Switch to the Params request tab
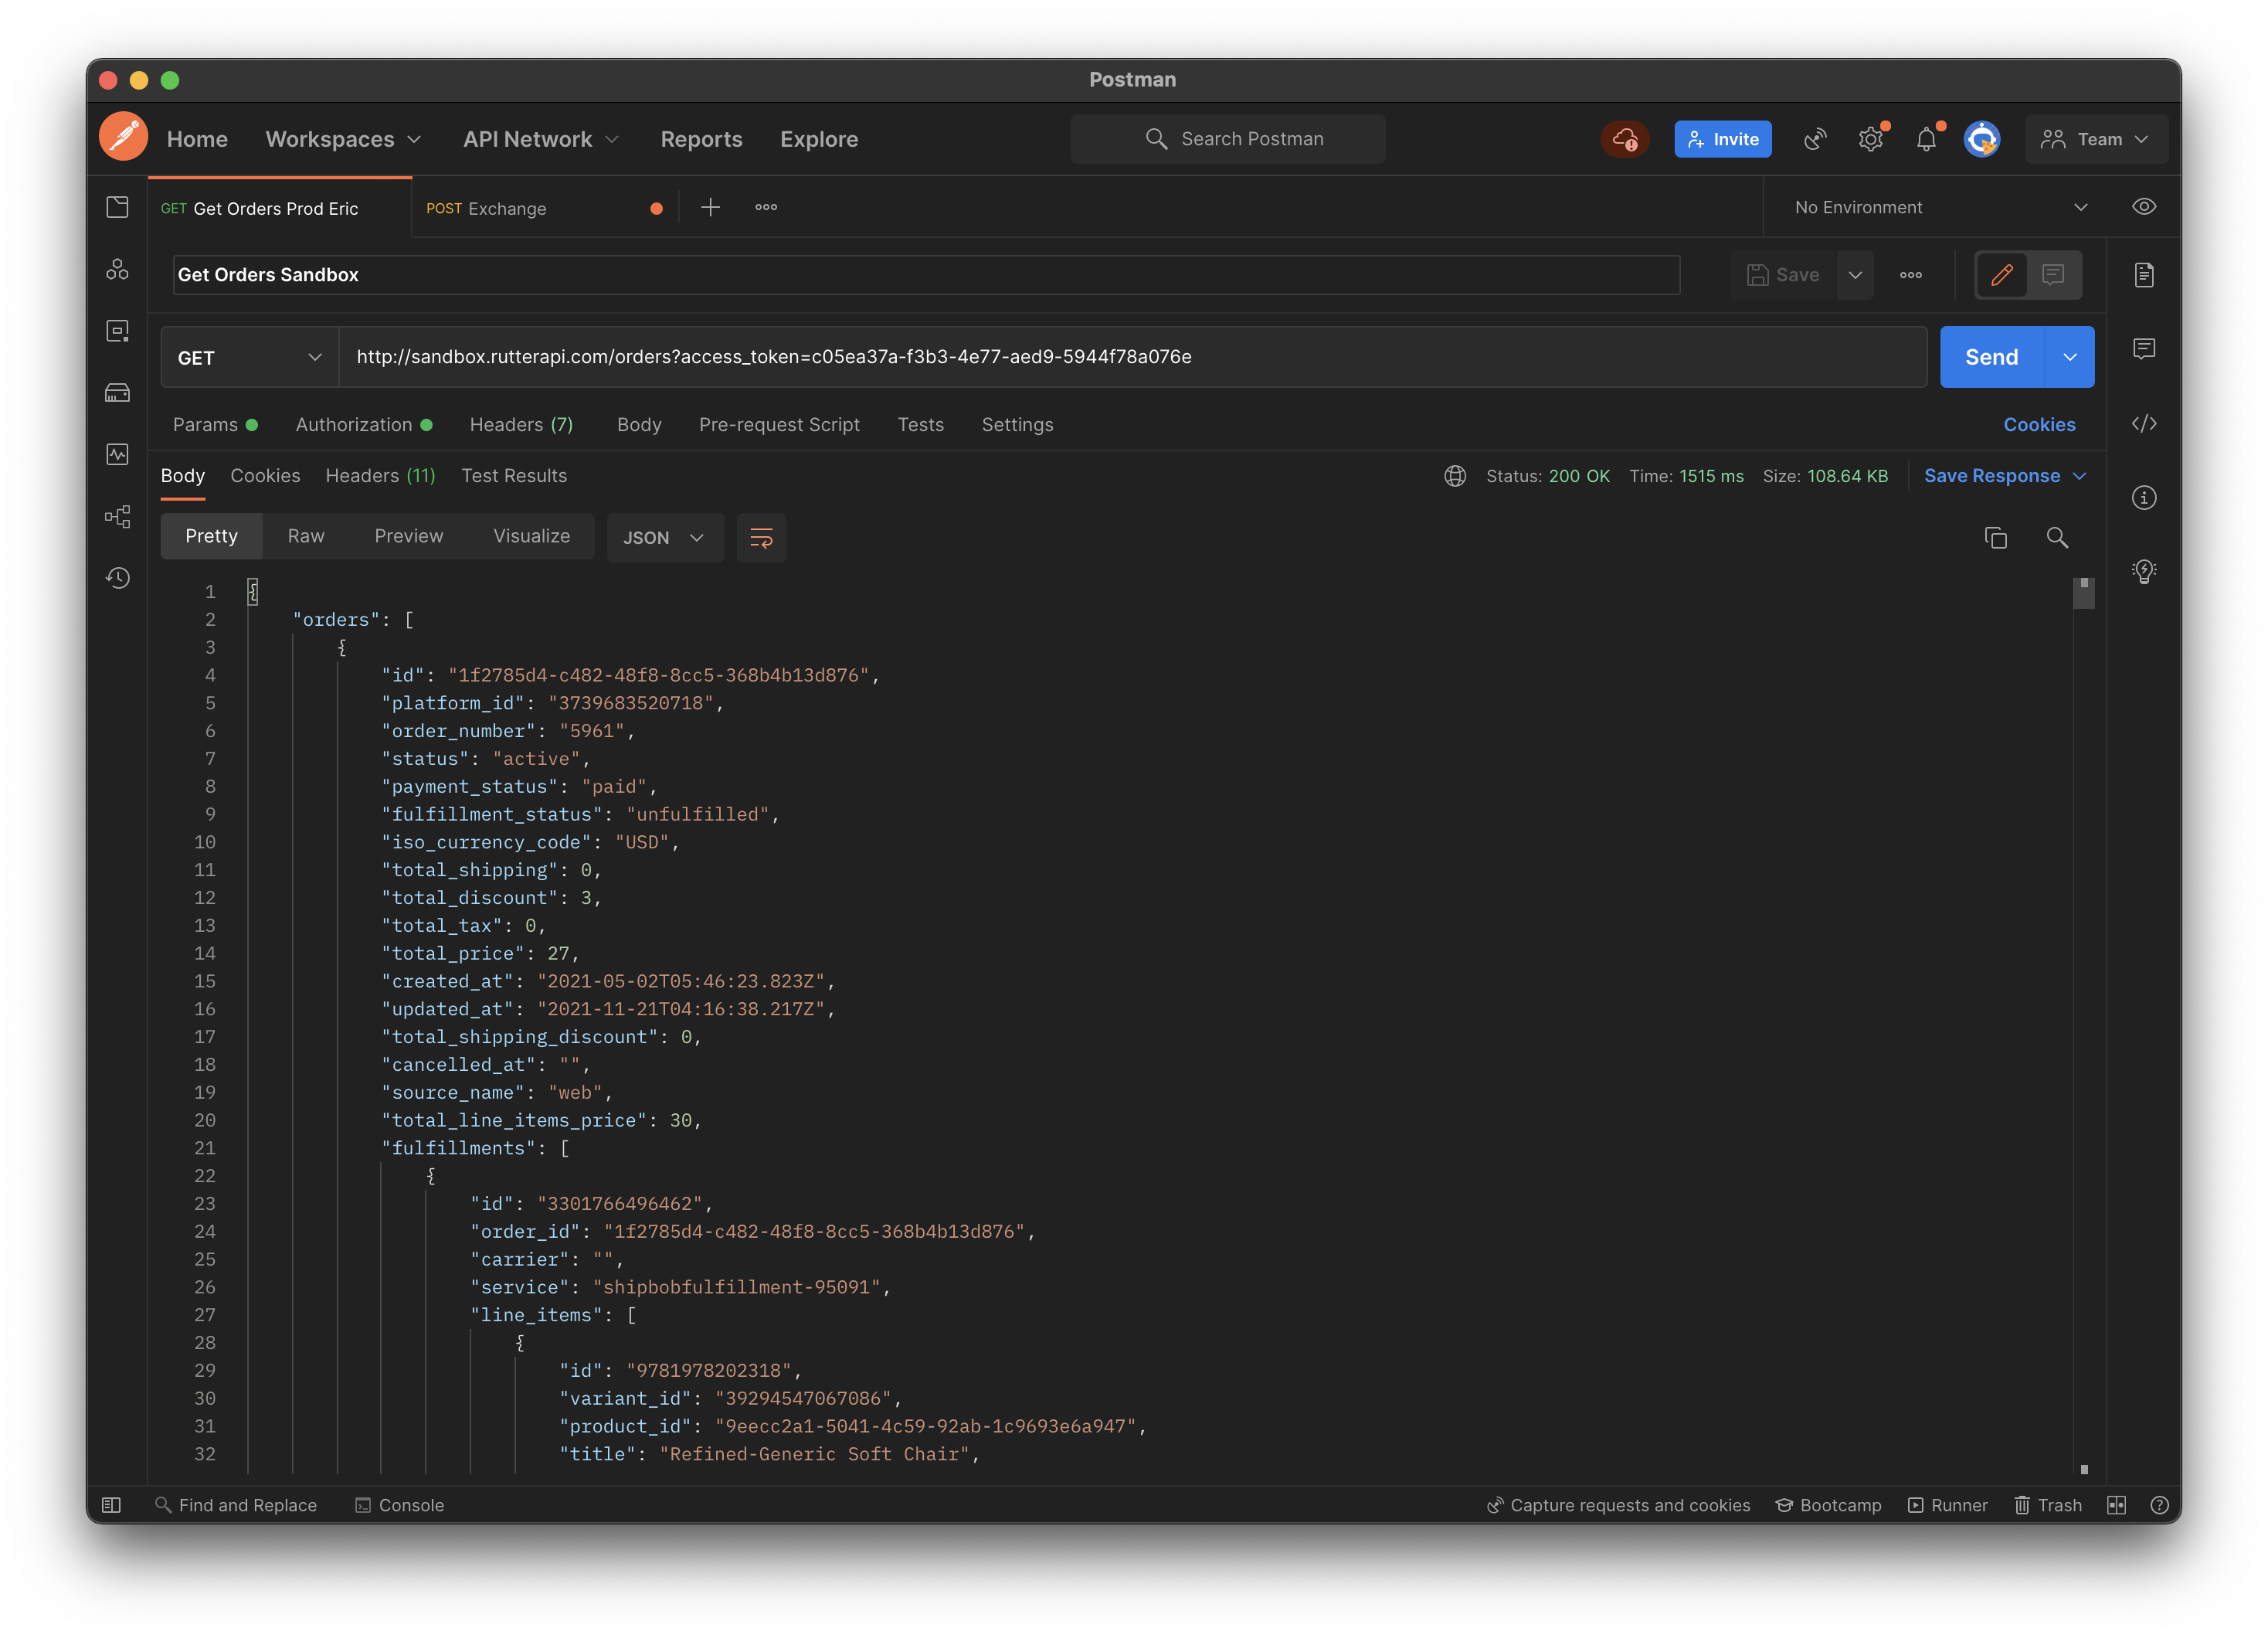The height and width of the screenshot is (1638, 2268). point(215,425)
